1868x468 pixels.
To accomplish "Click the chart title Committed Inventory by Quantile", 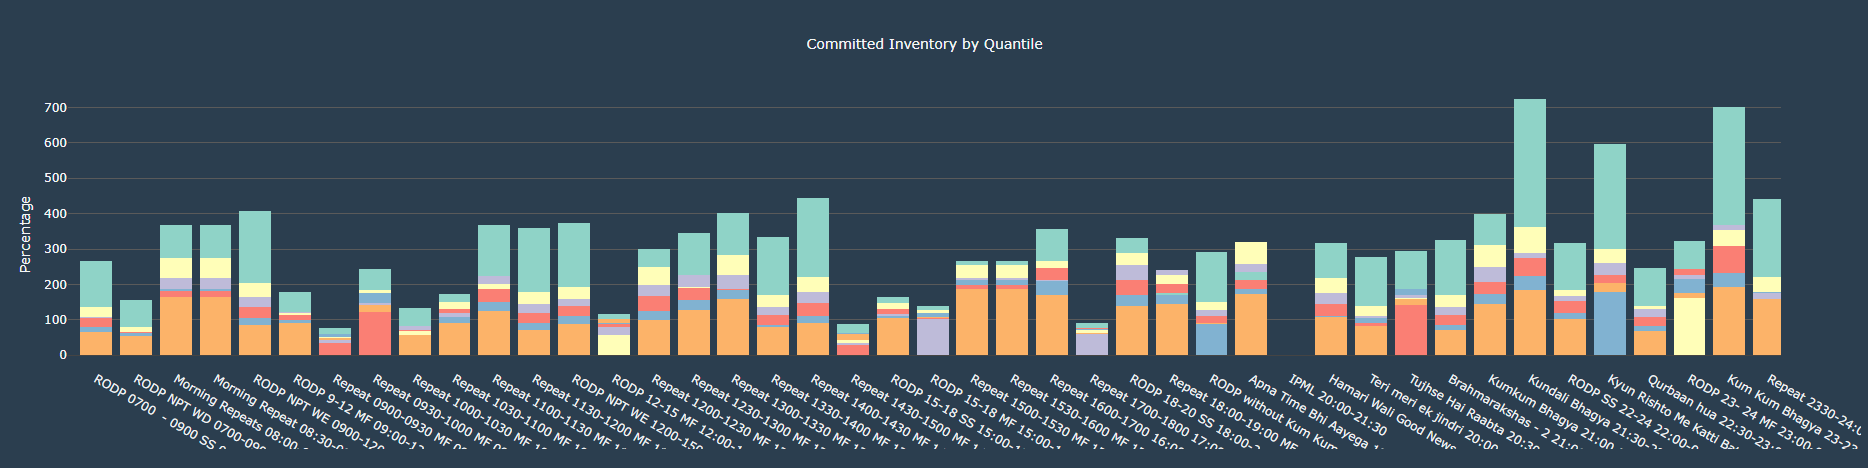I will pyautogui.click(x=924, y=44).
